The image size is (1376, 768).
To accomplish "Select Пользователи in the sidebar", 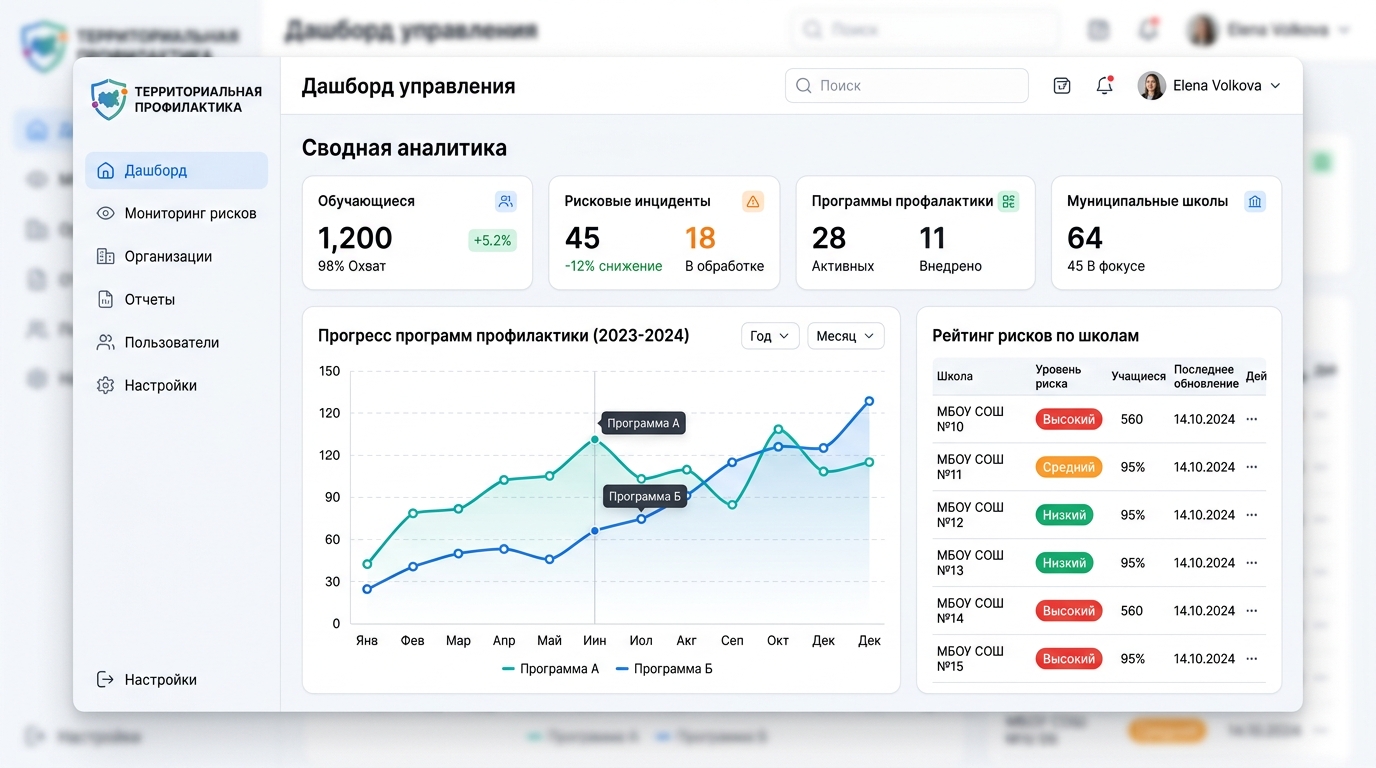I will point(176,342).
